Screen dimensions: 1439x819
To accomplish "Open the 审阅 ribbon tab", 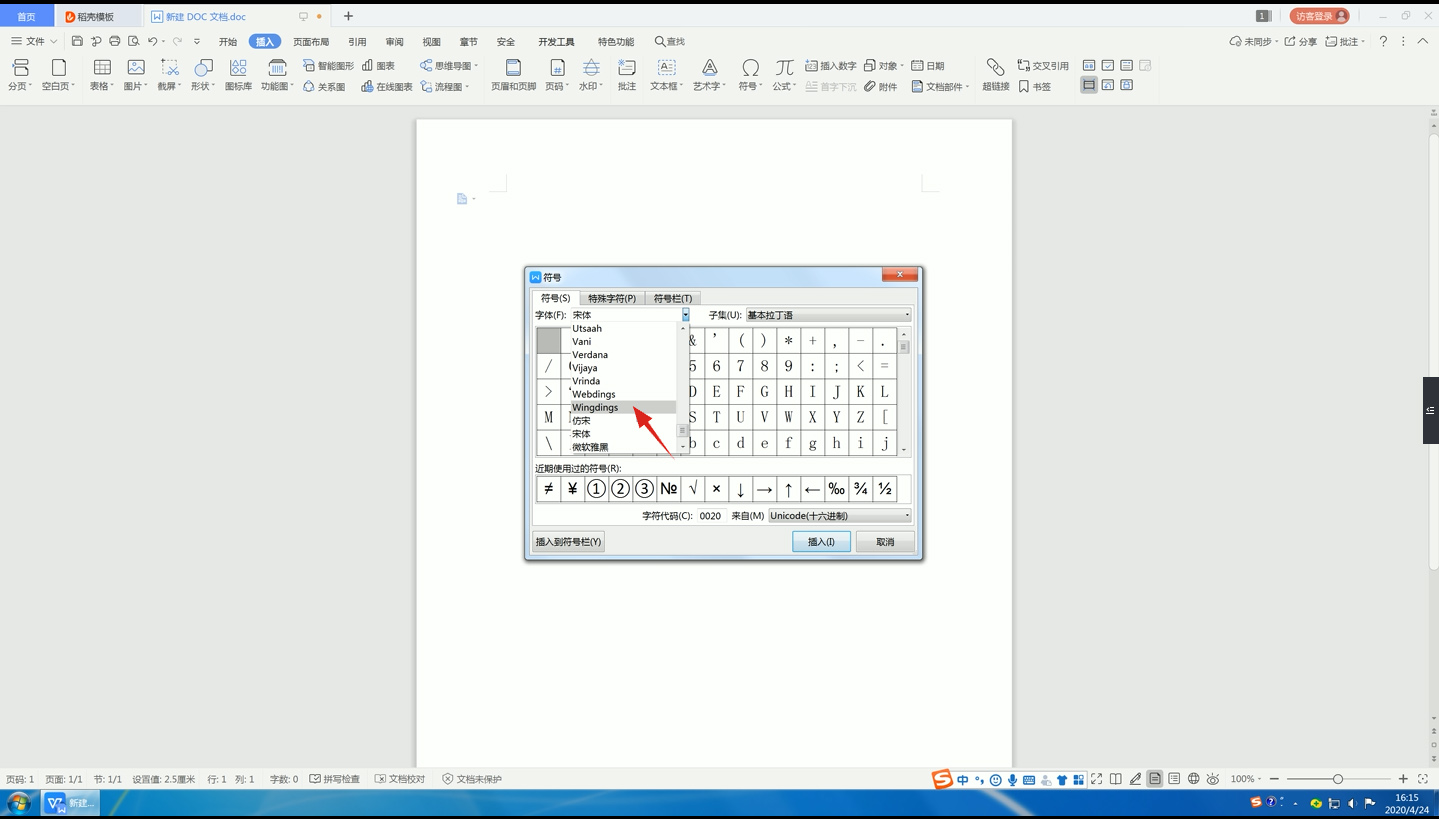I will (x=394, y=42).
